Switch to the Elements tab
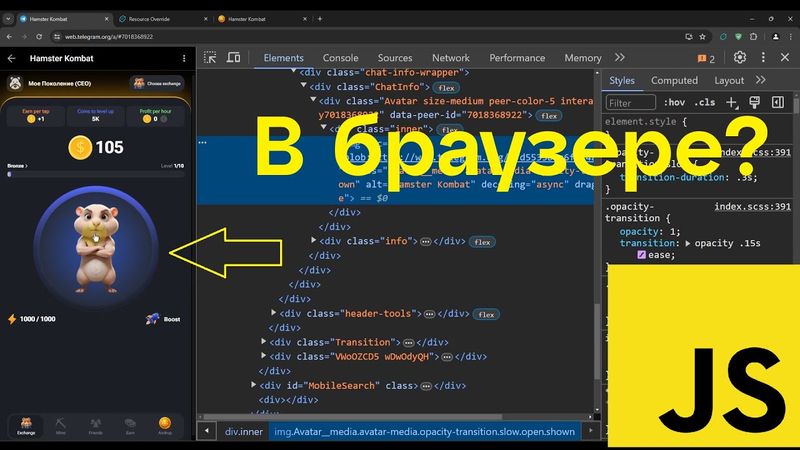This screenshot has height=450, width=800. click(x=283, y=58)
